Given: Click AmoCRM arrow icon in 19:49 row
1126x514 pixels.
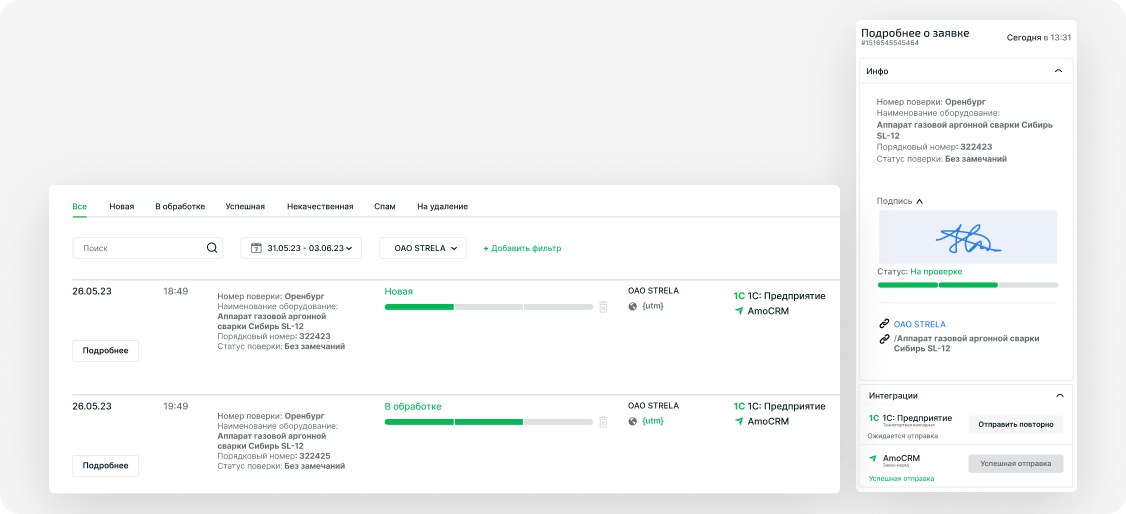Looking at the screenshot, I should tap(738, 421).
